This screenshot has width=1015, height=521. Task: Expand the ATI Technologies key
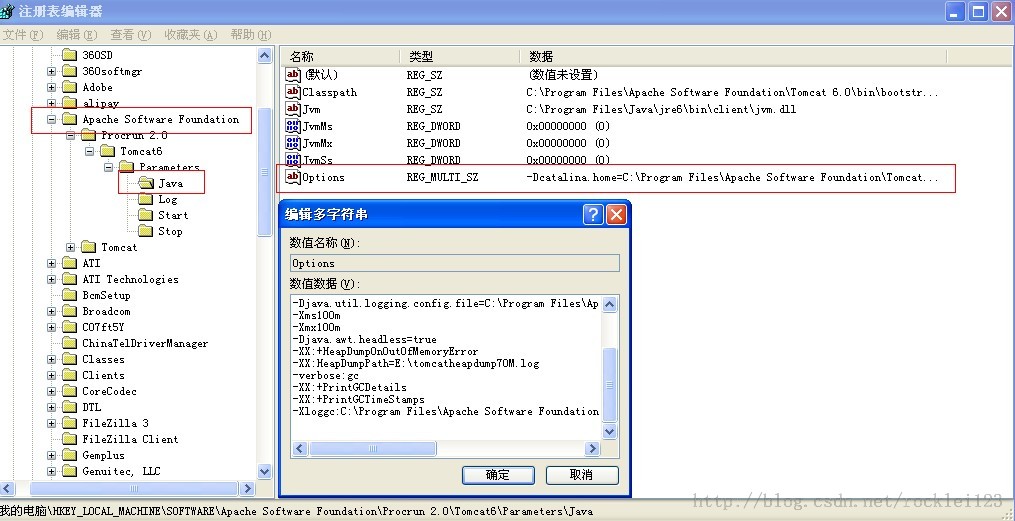point(51,279)
